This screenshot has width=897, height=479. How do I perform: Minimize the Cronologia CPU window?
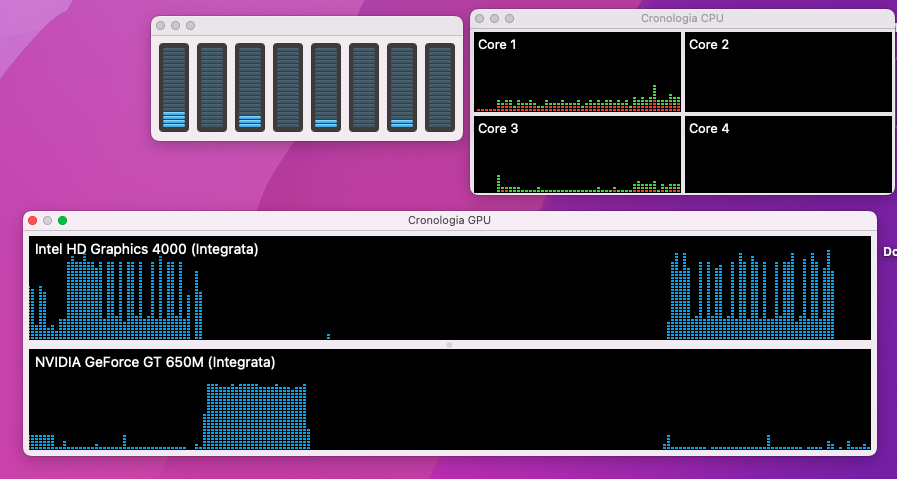click(494, 18)
